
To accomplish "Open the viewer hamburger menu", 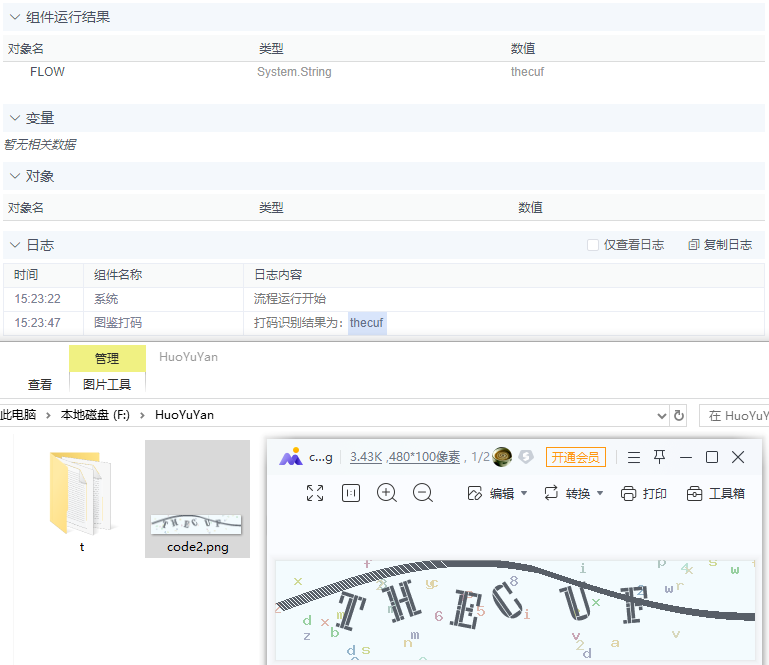I will coord(634,458).
